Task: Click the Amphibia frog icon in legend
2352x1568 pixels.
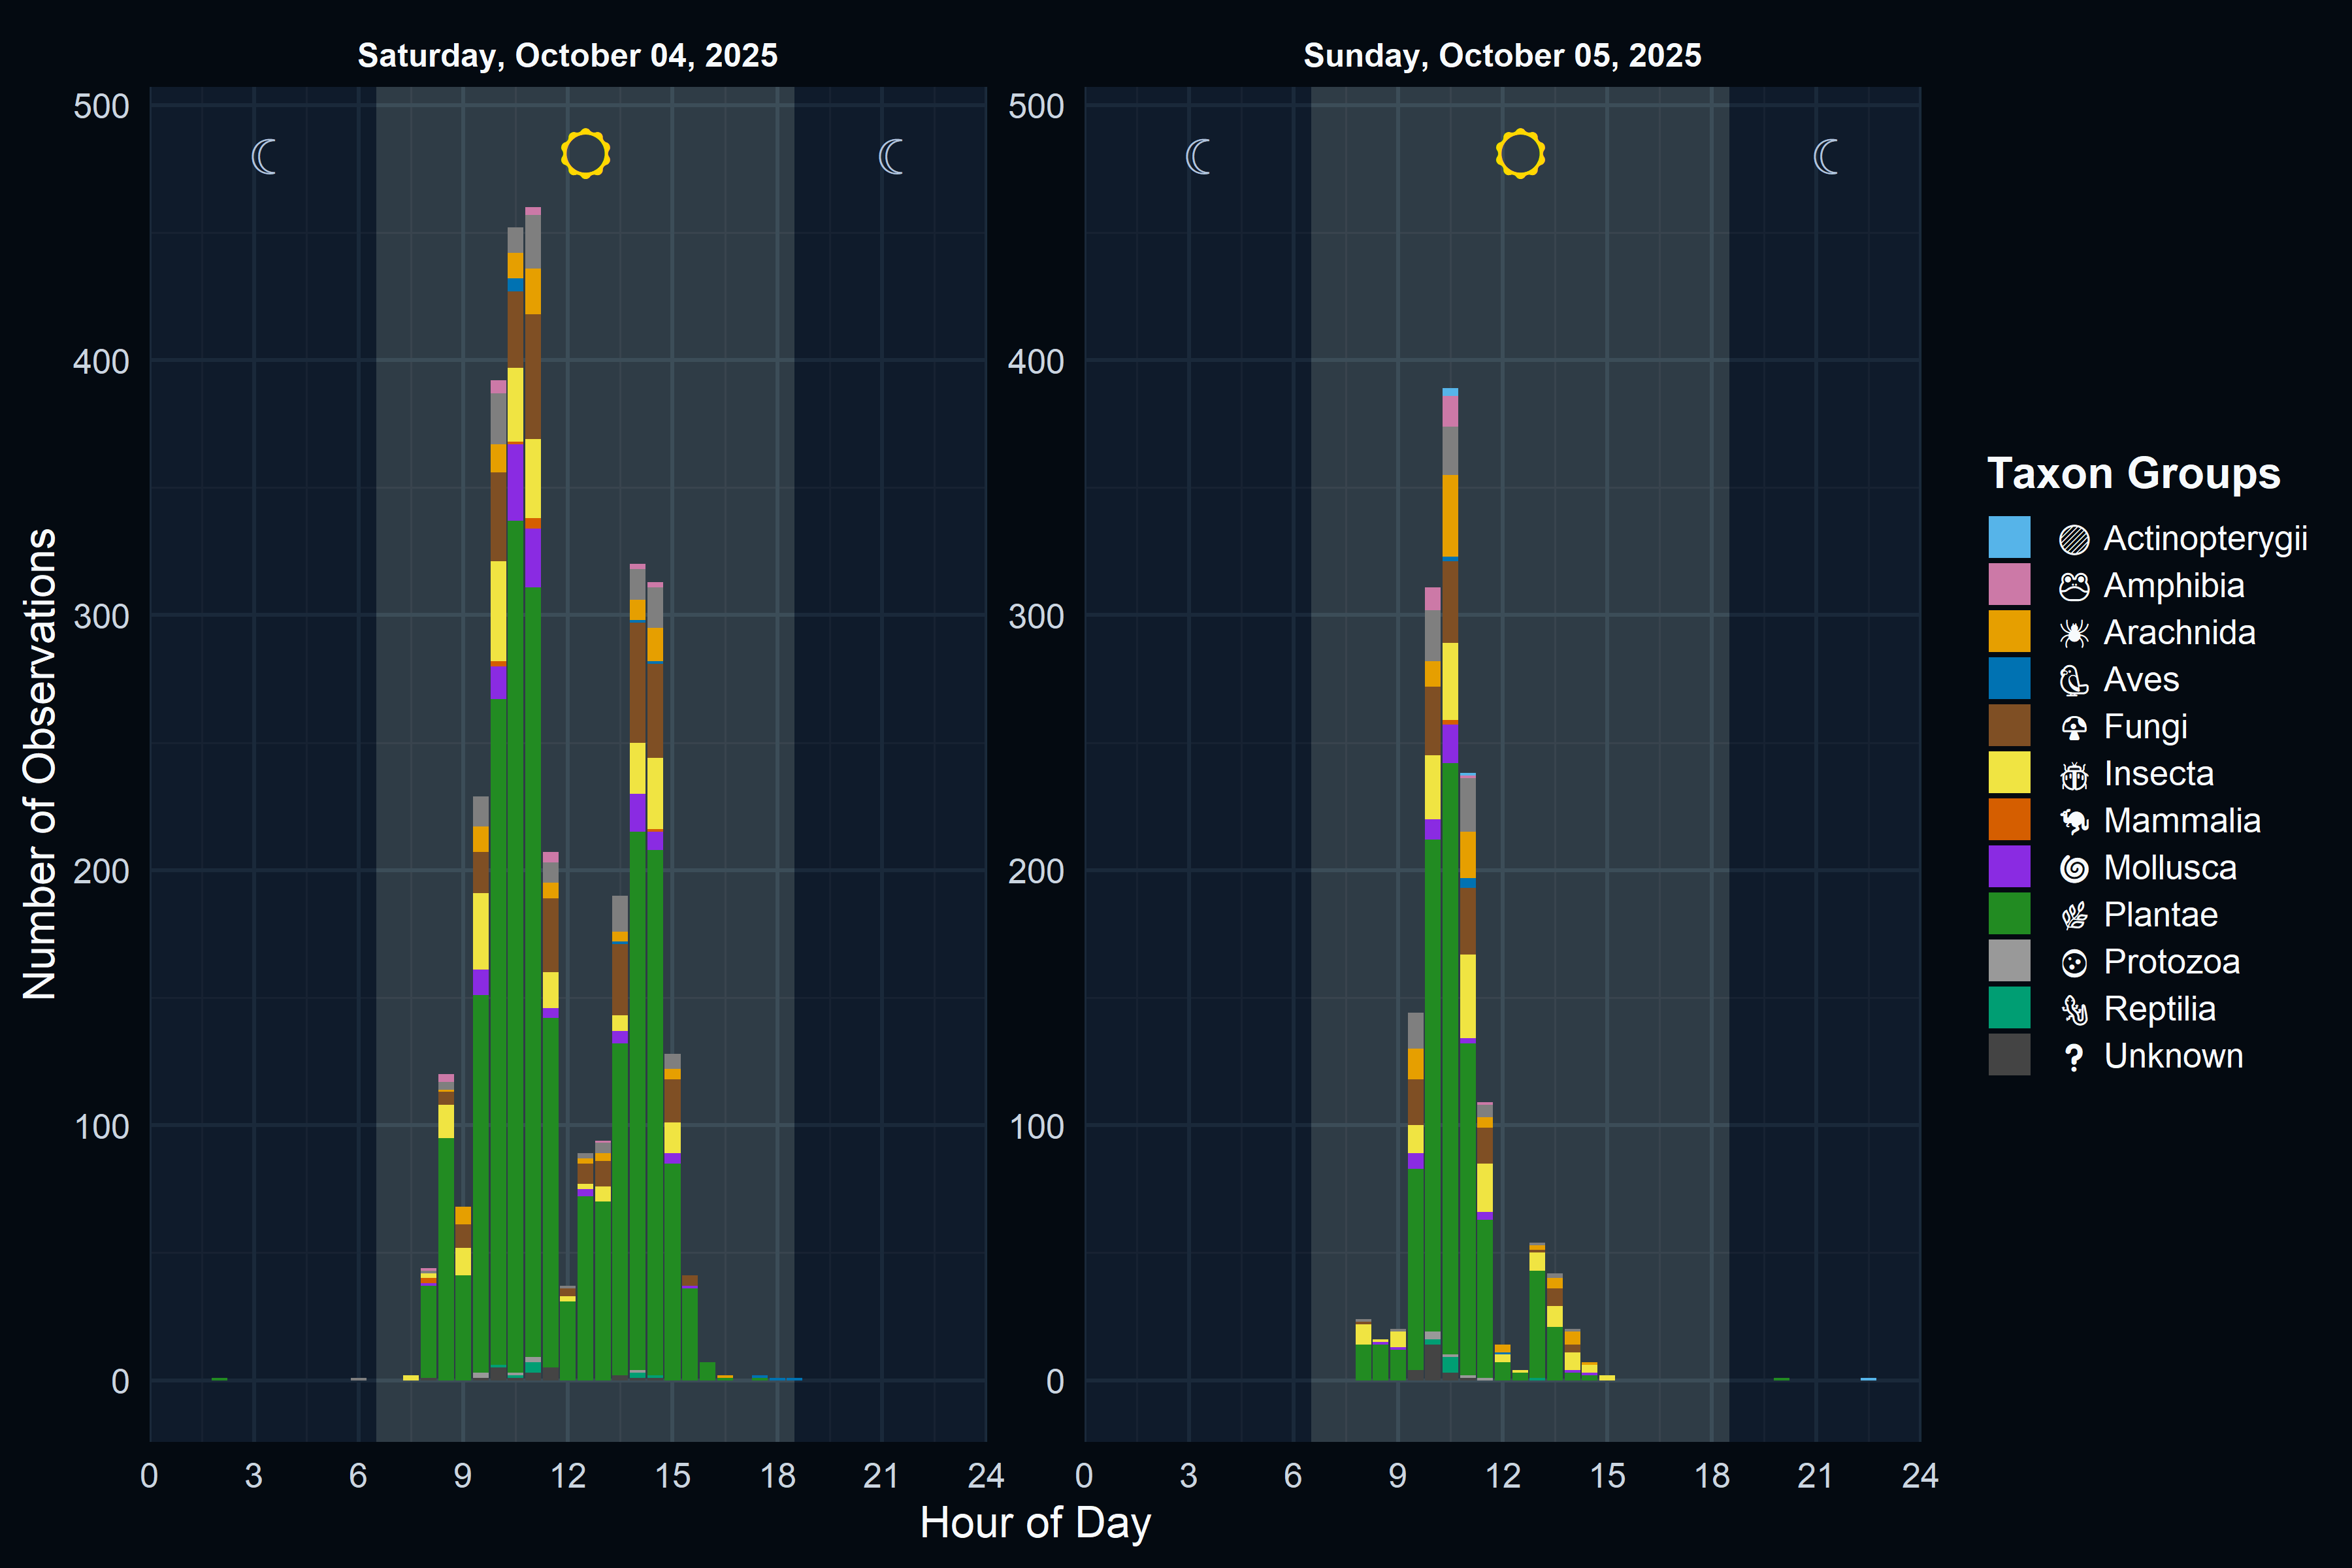Action: tap(2074, 586)
